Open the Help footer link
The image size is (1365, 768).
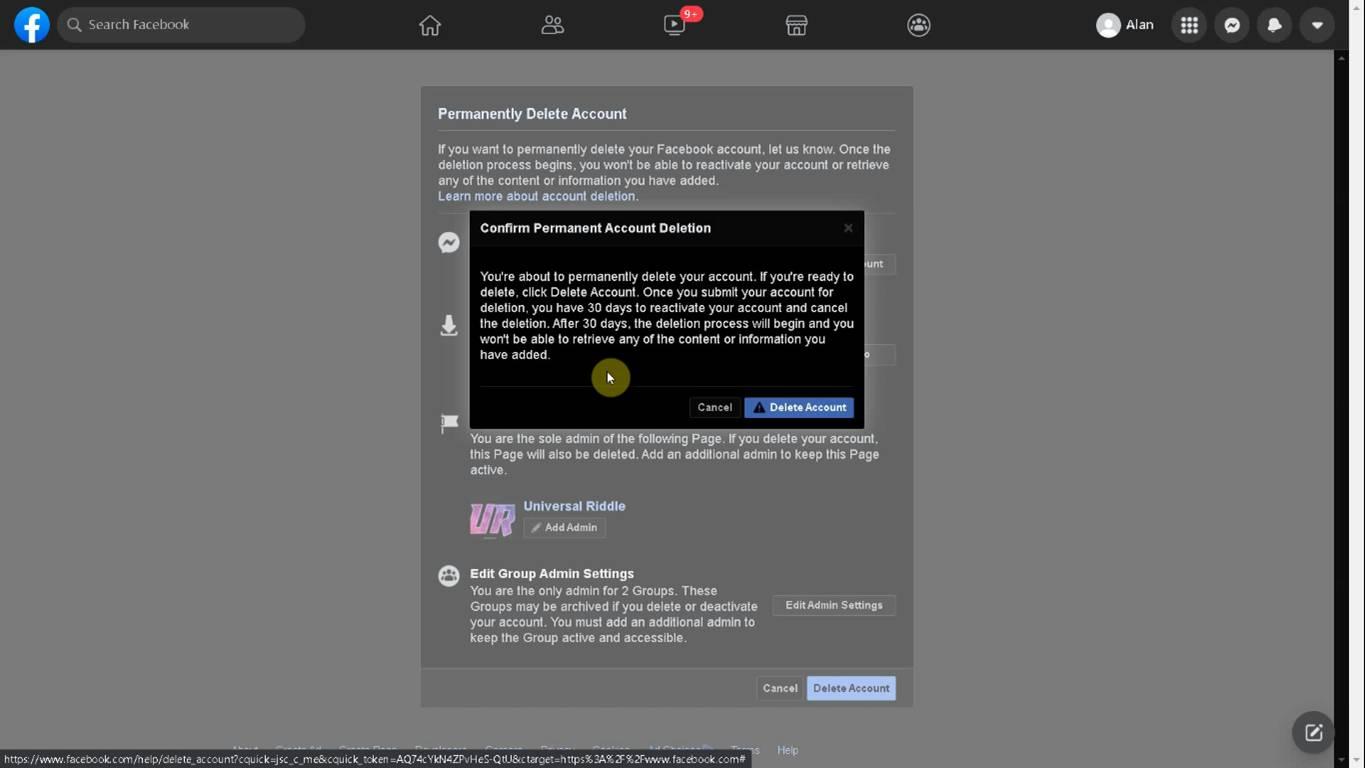786,750
